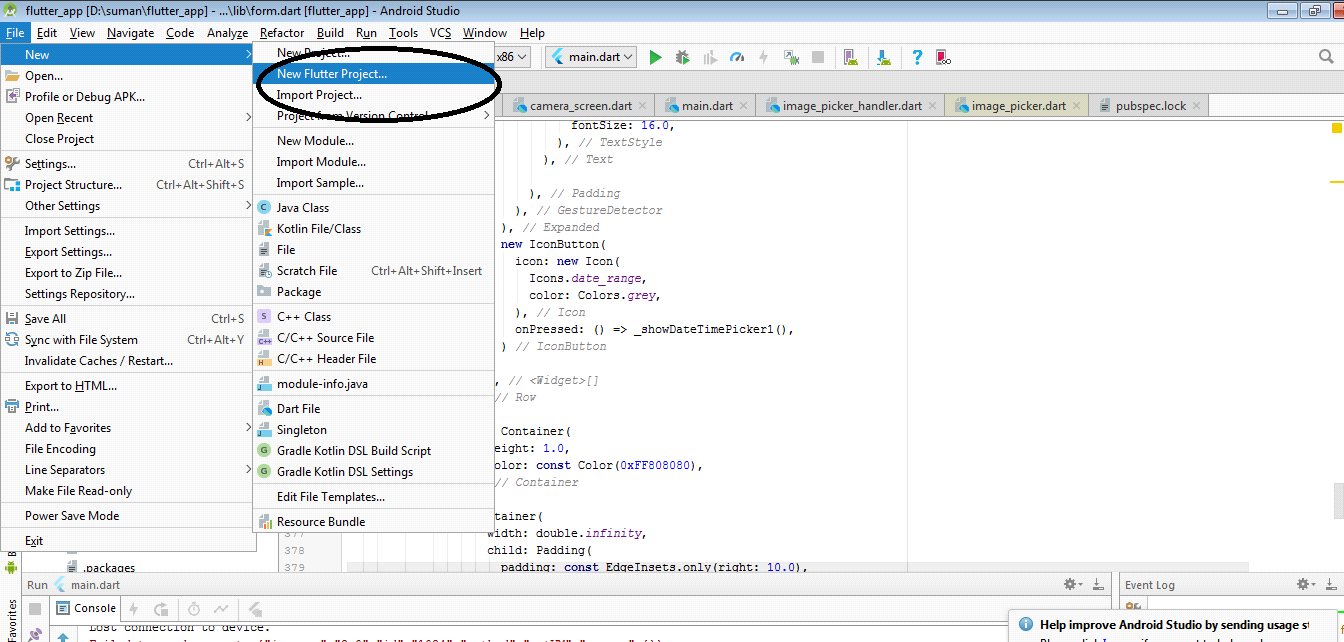Create a Gradle Kotlin DSL Build Script
Screen dimensions: 1344x642
point(373,450)
